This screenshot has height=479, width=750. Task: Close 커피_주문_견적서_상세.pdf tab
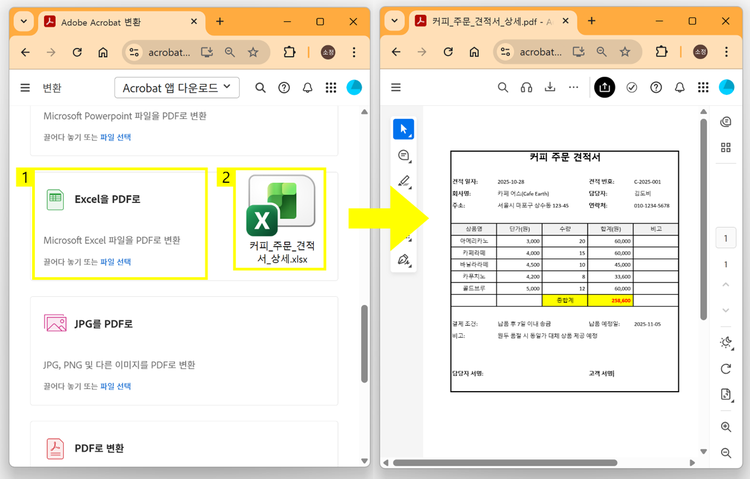(x=565, y=21)
